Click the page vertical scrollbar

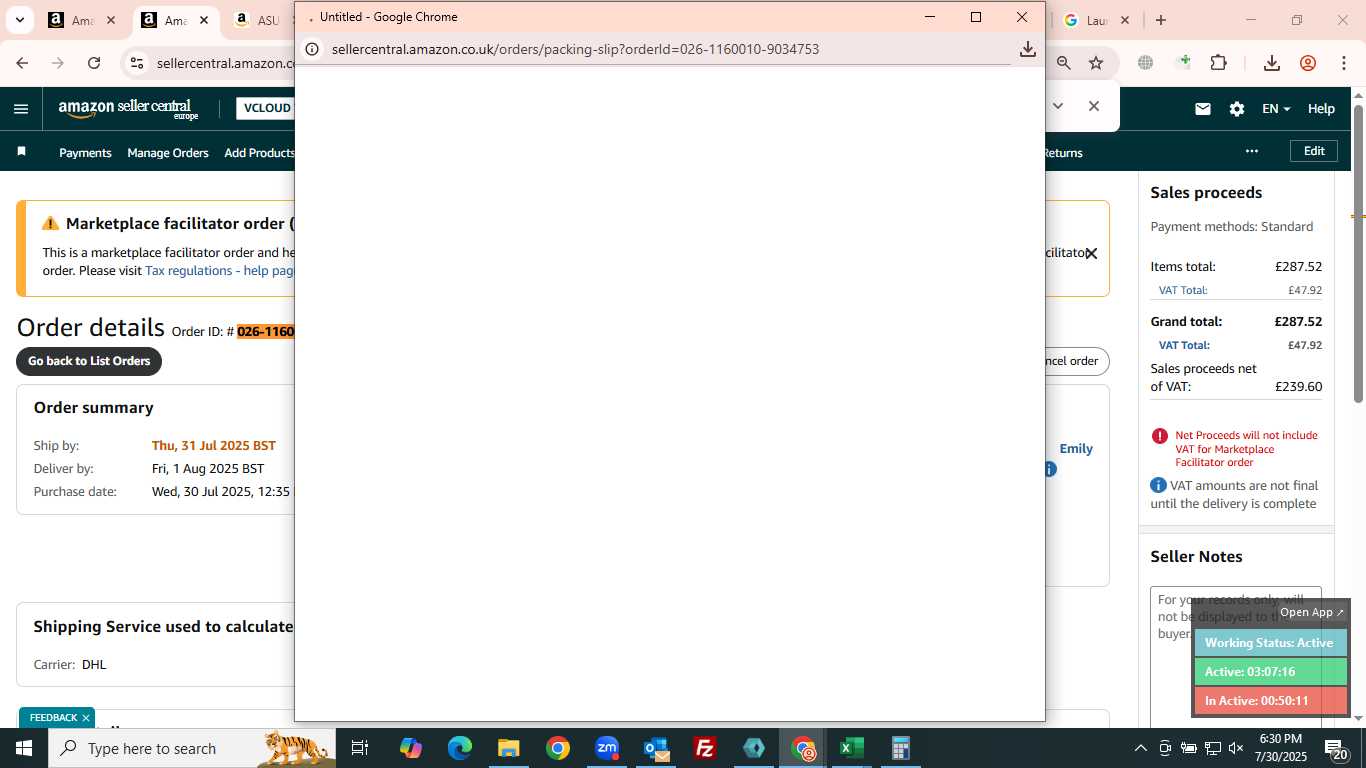coord(1358,254)
